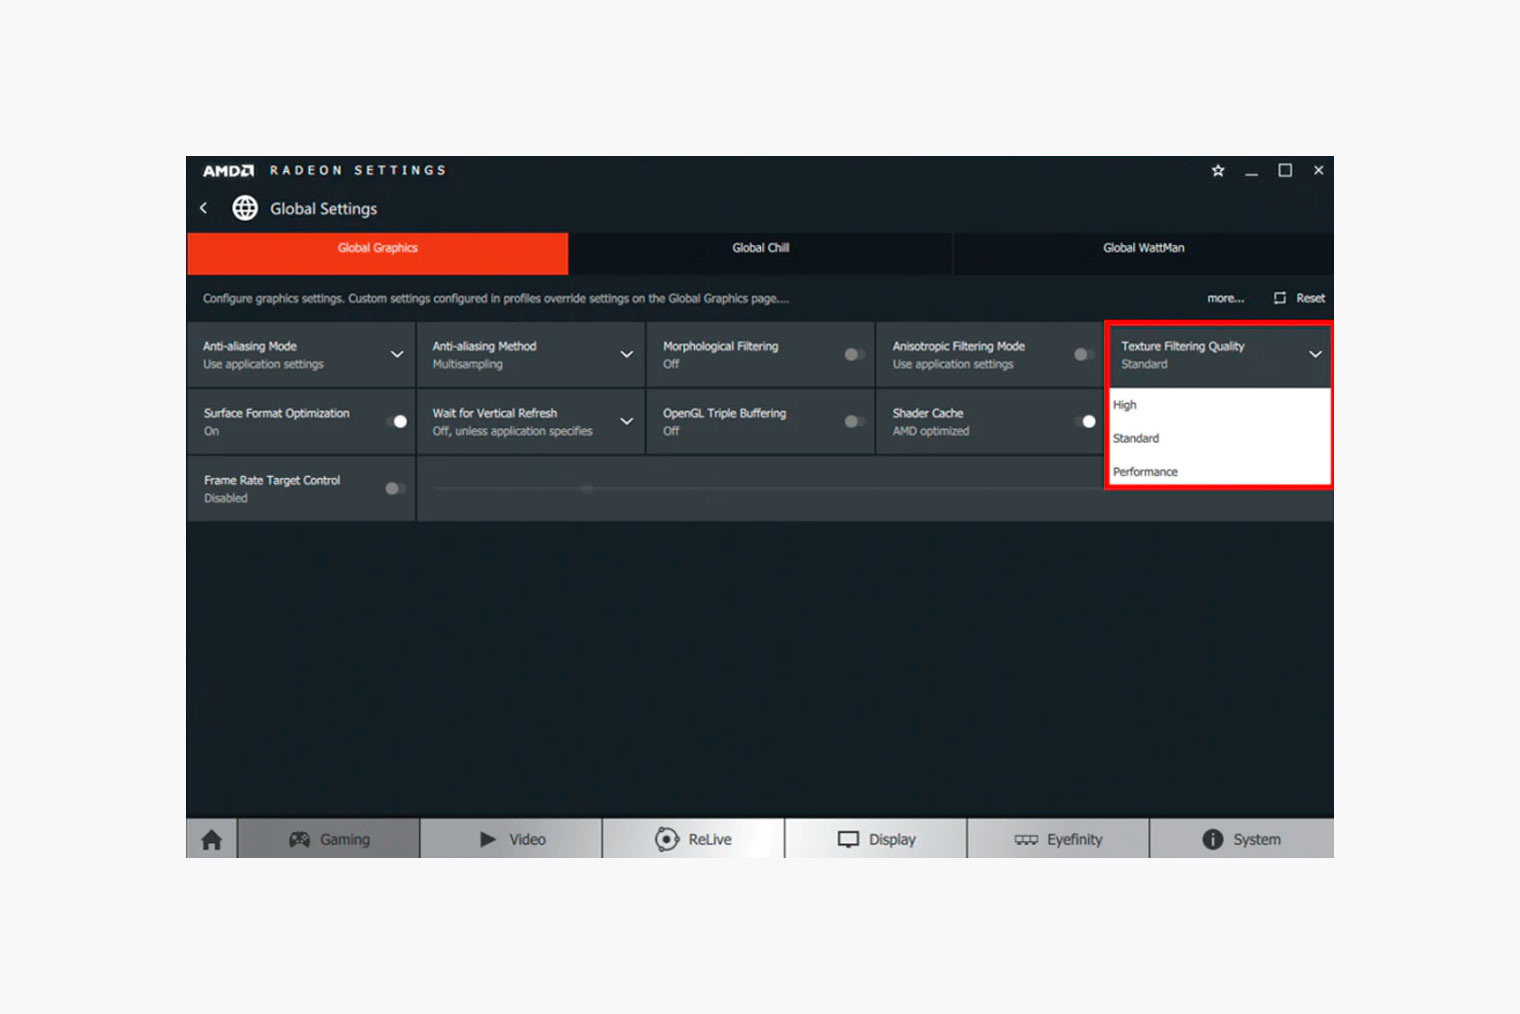Switch to Global WattMan tab

click(x=1143, y=254)
